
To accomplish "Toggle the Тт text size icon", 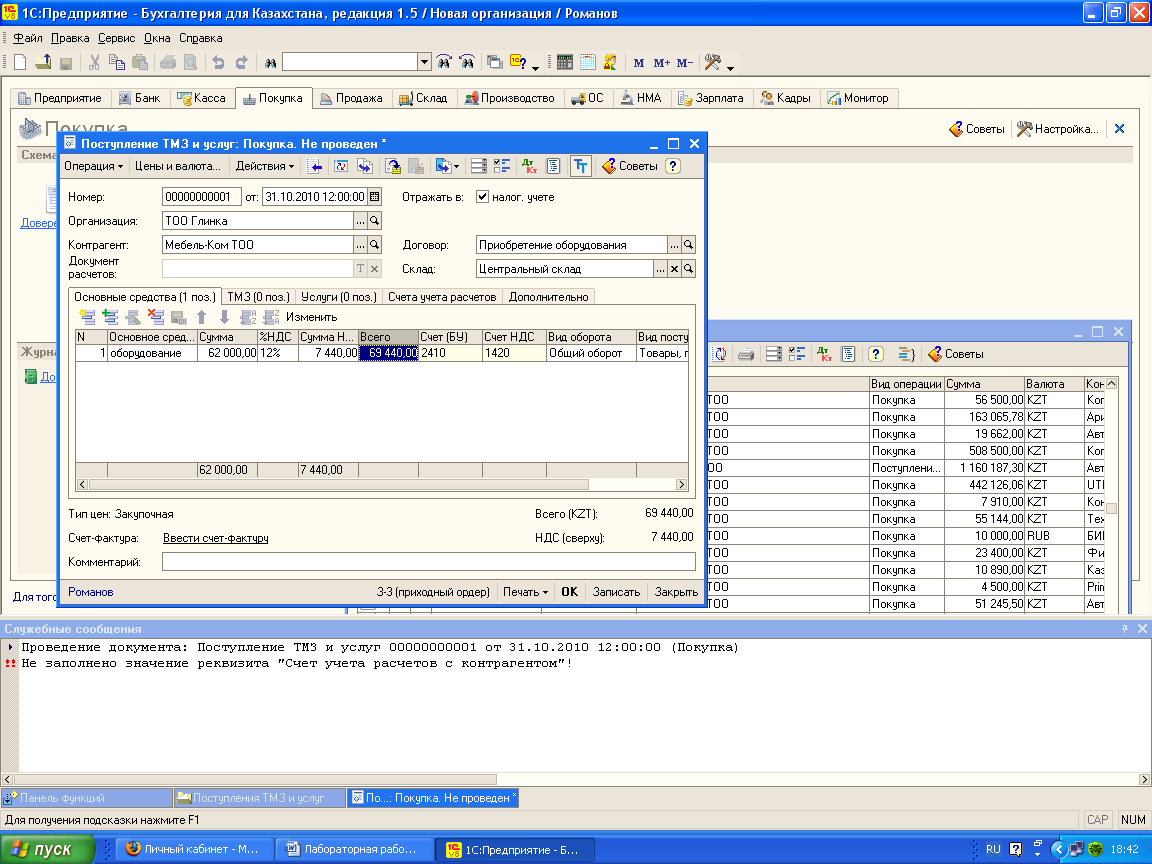I will coord(580,166).
